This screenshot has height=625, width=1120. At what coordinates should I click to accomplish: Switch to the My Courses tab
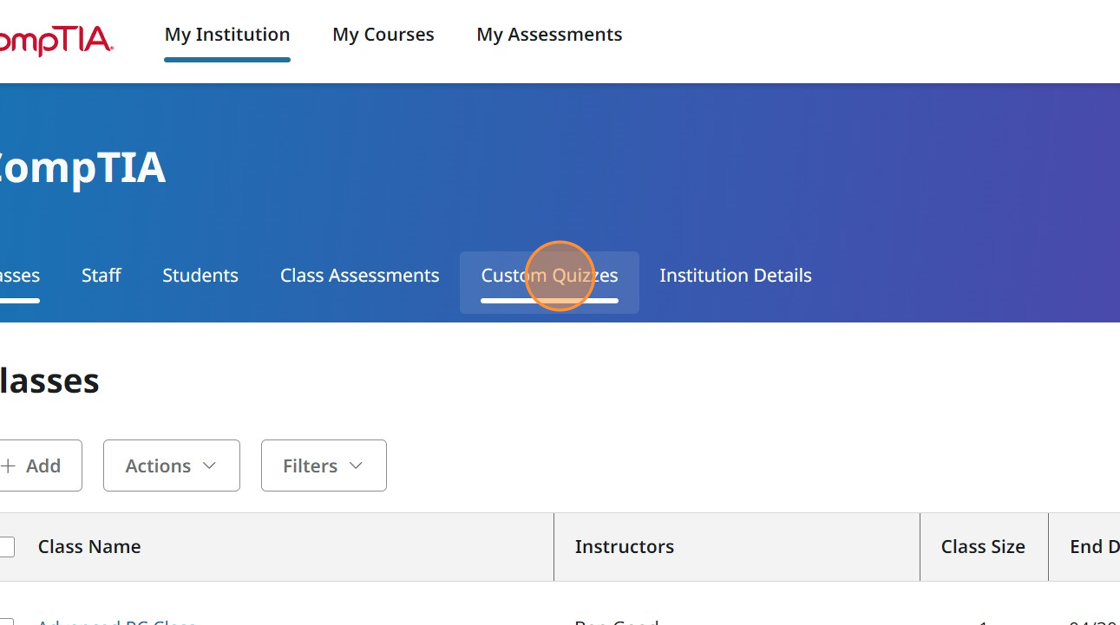point(383,34)
